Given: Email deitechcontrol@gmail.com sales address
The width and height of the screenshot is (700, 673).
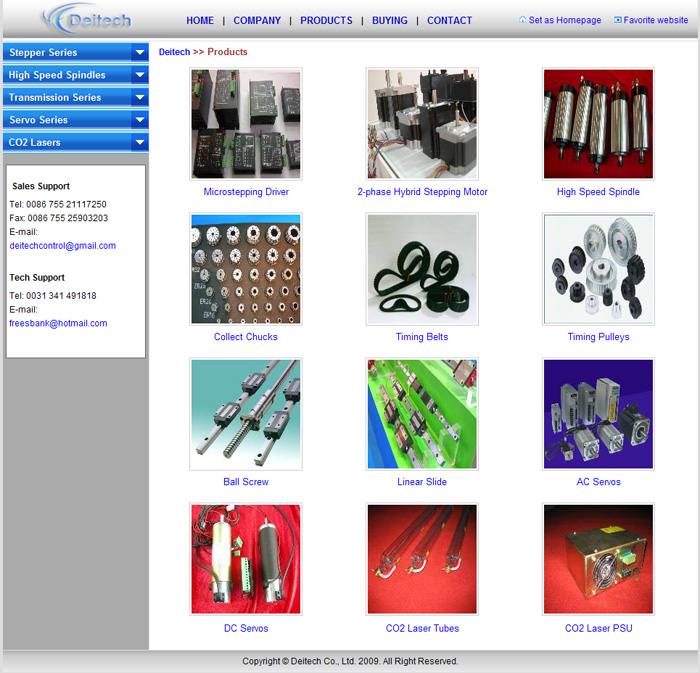Looking at the screenshot, I should (x=62, y=246).
